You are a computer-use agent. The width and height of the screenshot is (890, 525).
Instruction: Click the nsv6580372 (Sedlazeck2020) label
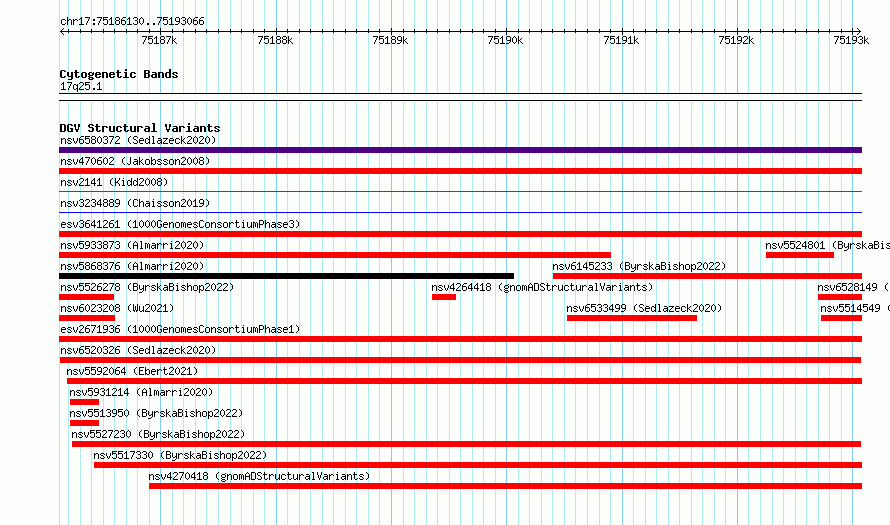click(138, 140)
